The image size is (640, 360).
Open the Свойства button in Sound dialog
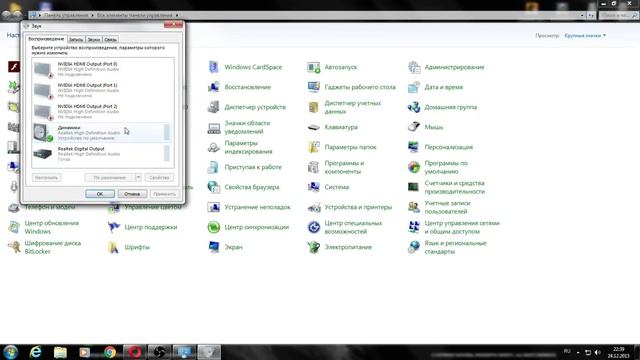pyautogui.click(x=159, y=178)
